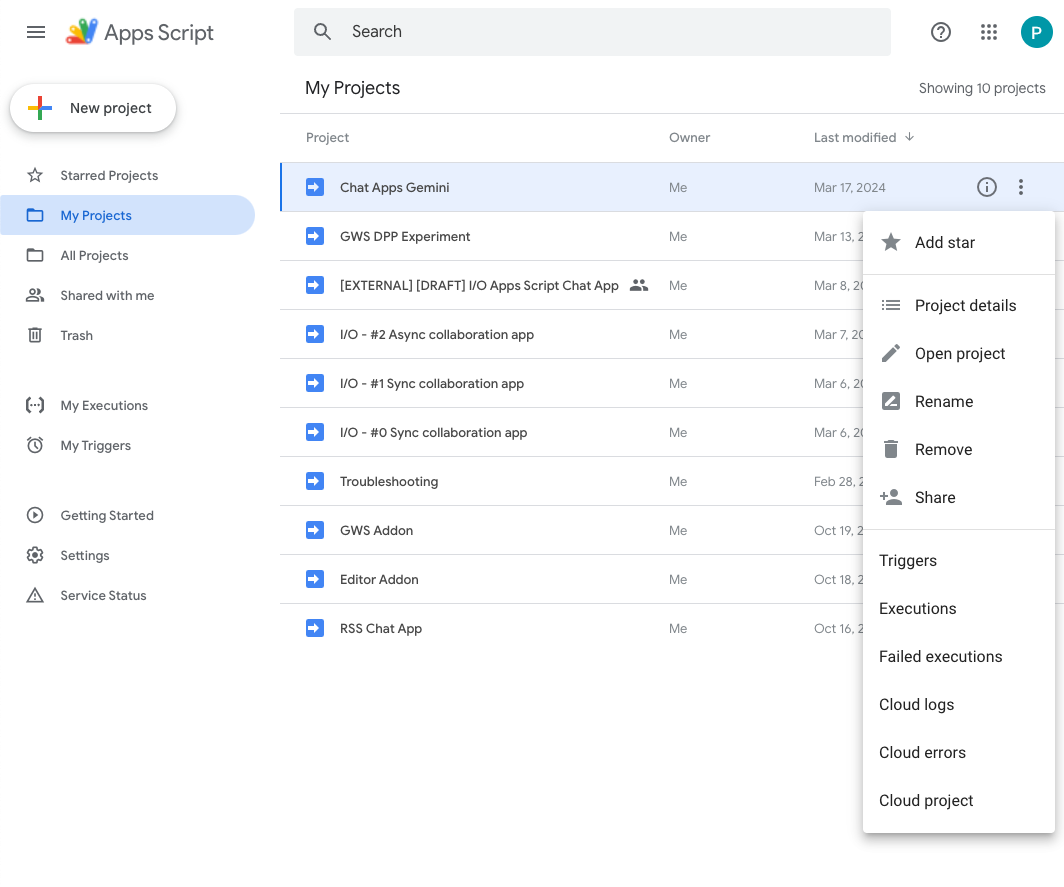The image size is (1064, 887).
Task: Open Service Status in sidebar
Action: click(103, 595)
